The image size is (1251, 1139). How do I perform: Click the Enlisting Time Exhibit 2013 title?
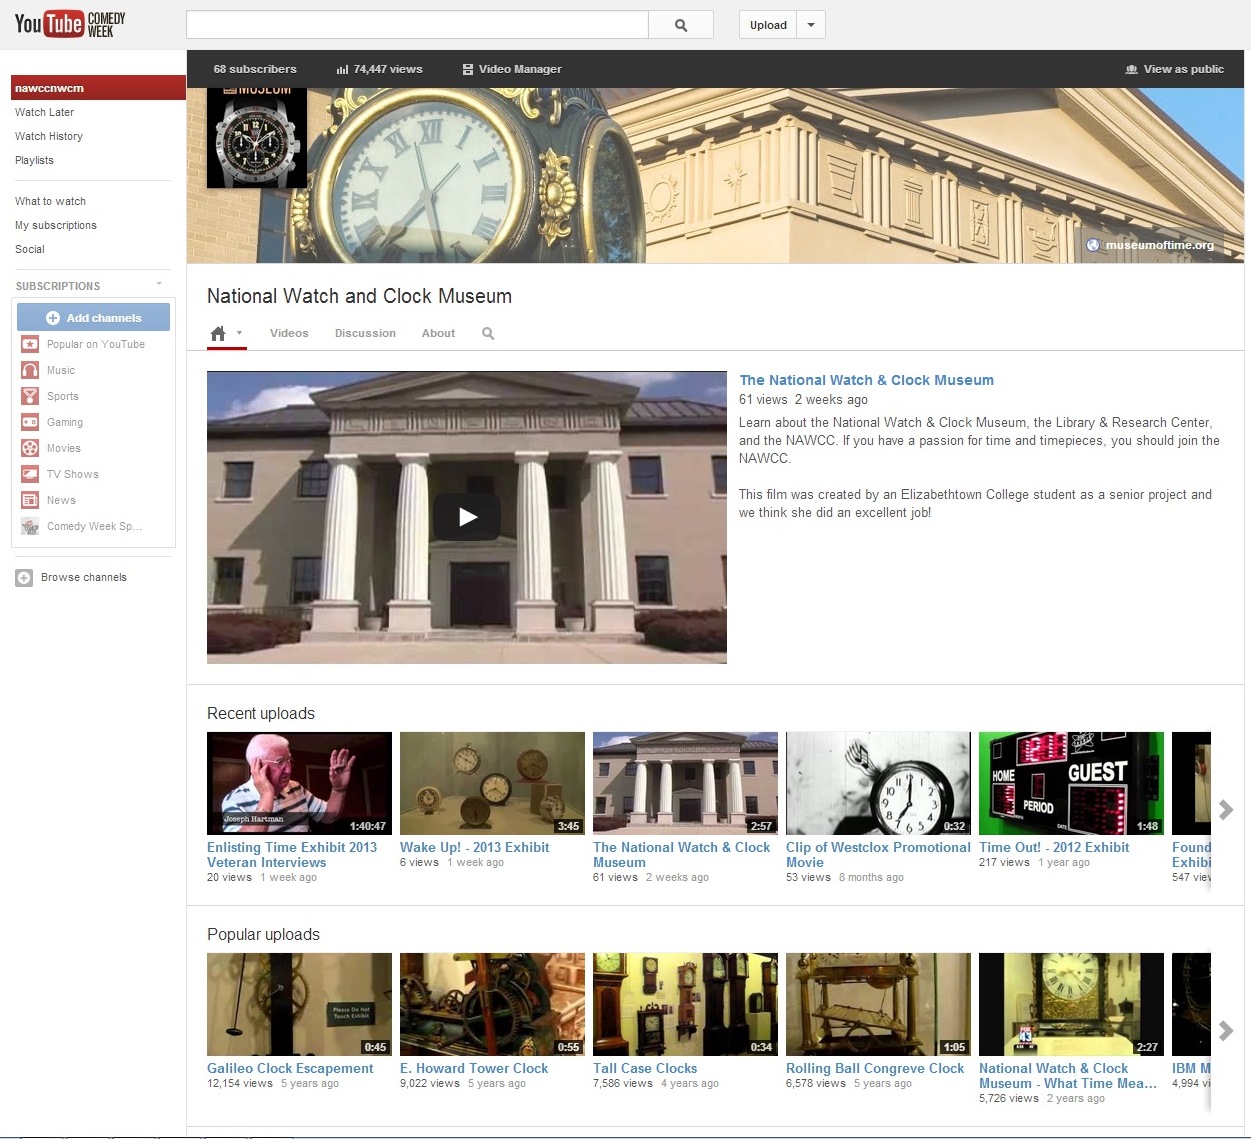tap(292, 855)
